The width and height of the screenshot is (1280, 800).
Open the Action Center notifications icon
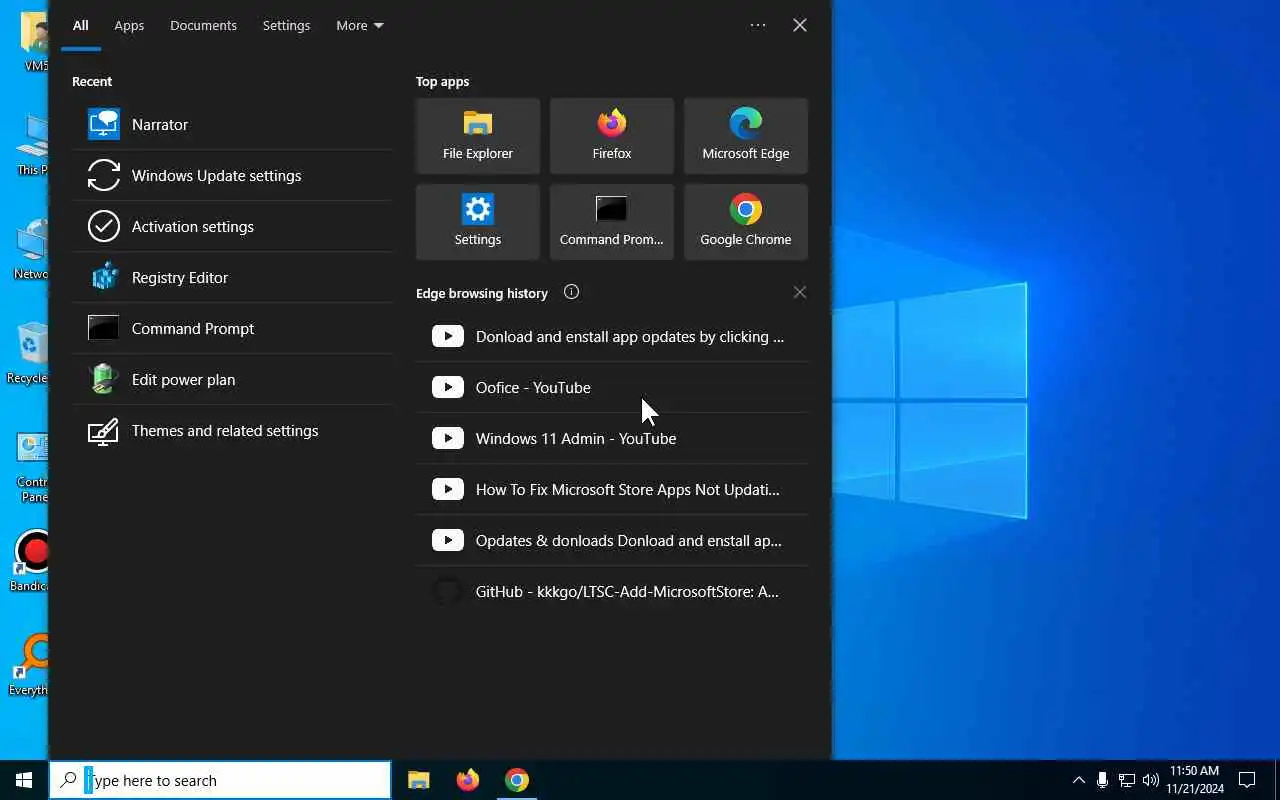coord(1247,780)
